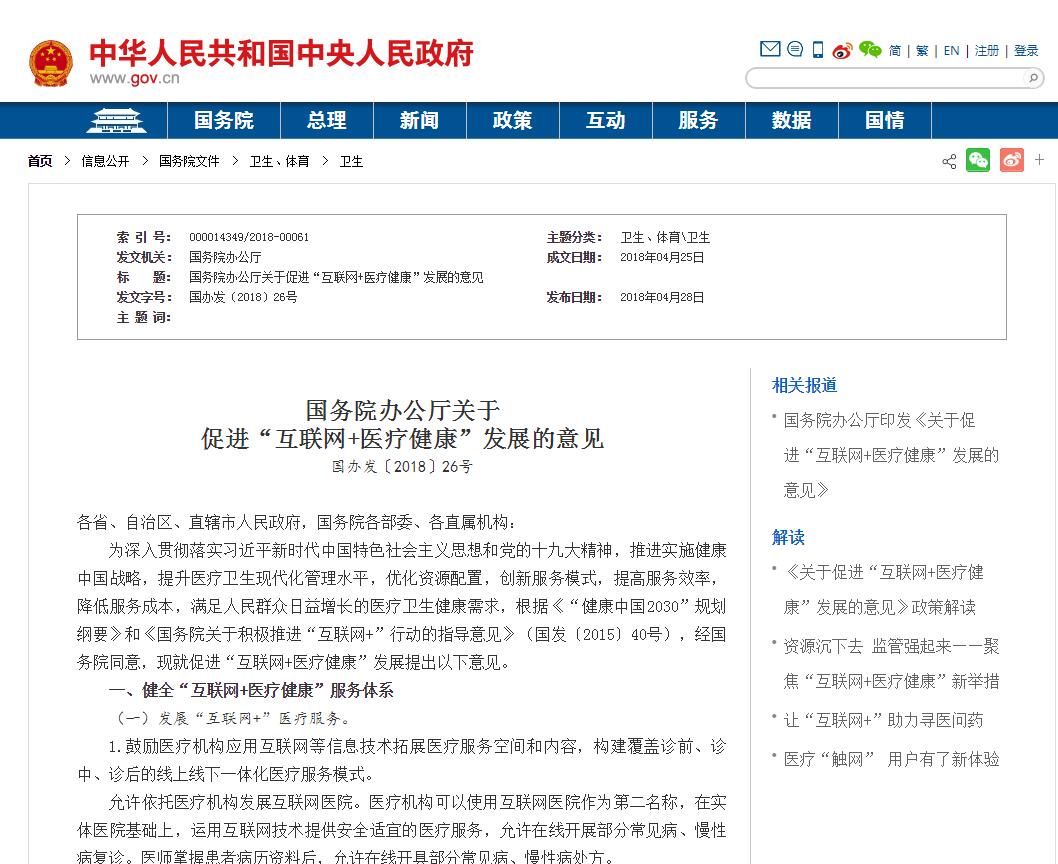Switch site language to EN
This screenshot has width=1058, height=864.
(951, 51)
